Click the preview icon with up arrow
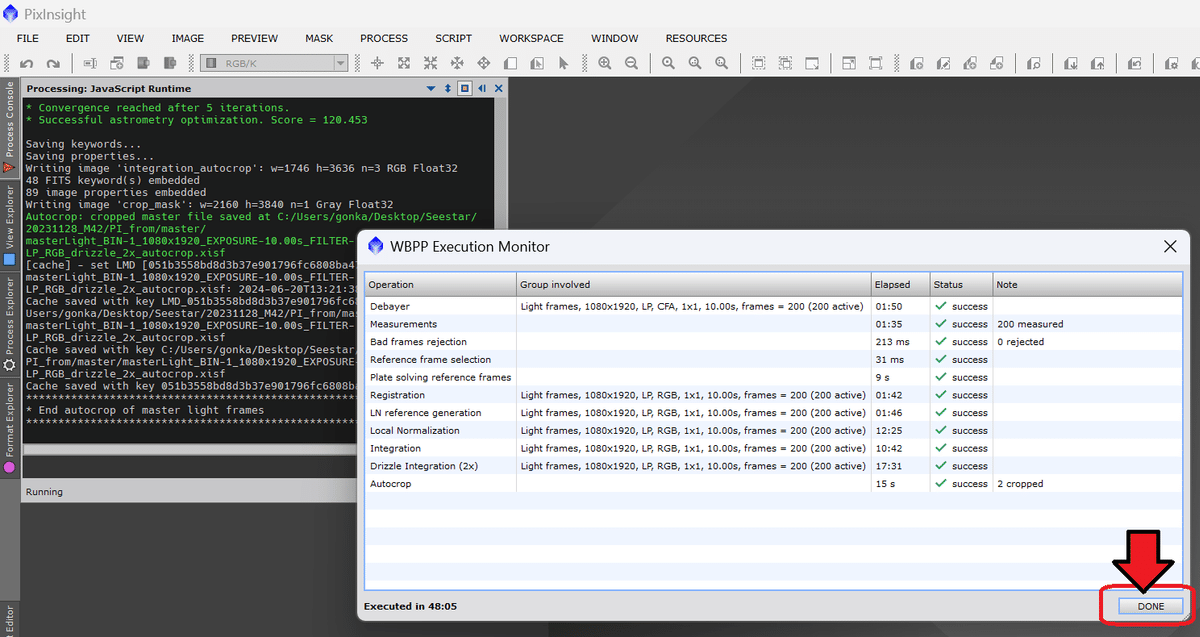1200x637 pixels. point(1097,63)
